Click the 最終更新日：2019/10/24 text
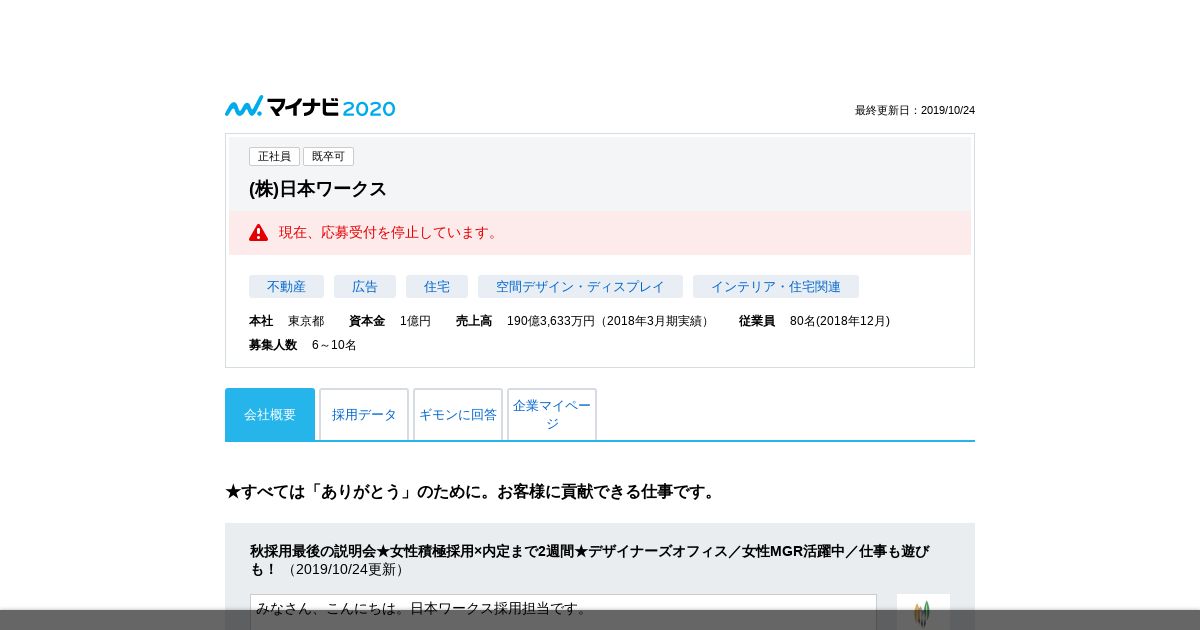1200x630 pixels. (x=915, y=110)
